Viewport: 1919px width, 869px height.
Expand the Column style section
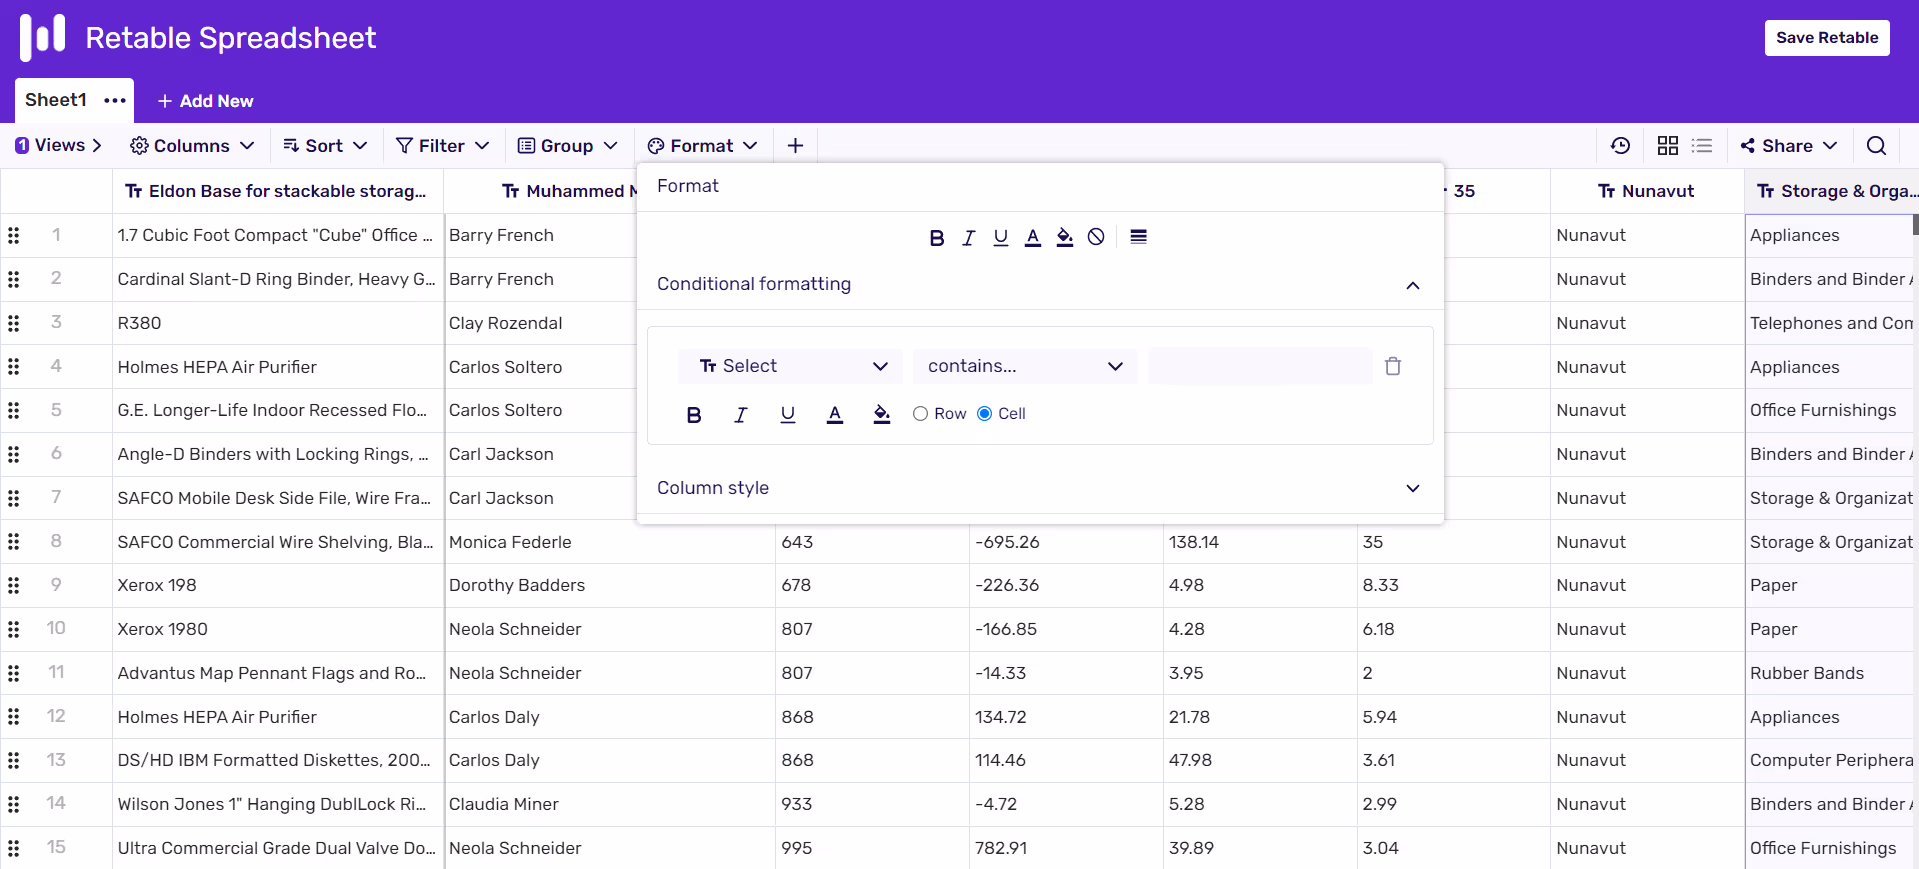[x=1040, y=488]
